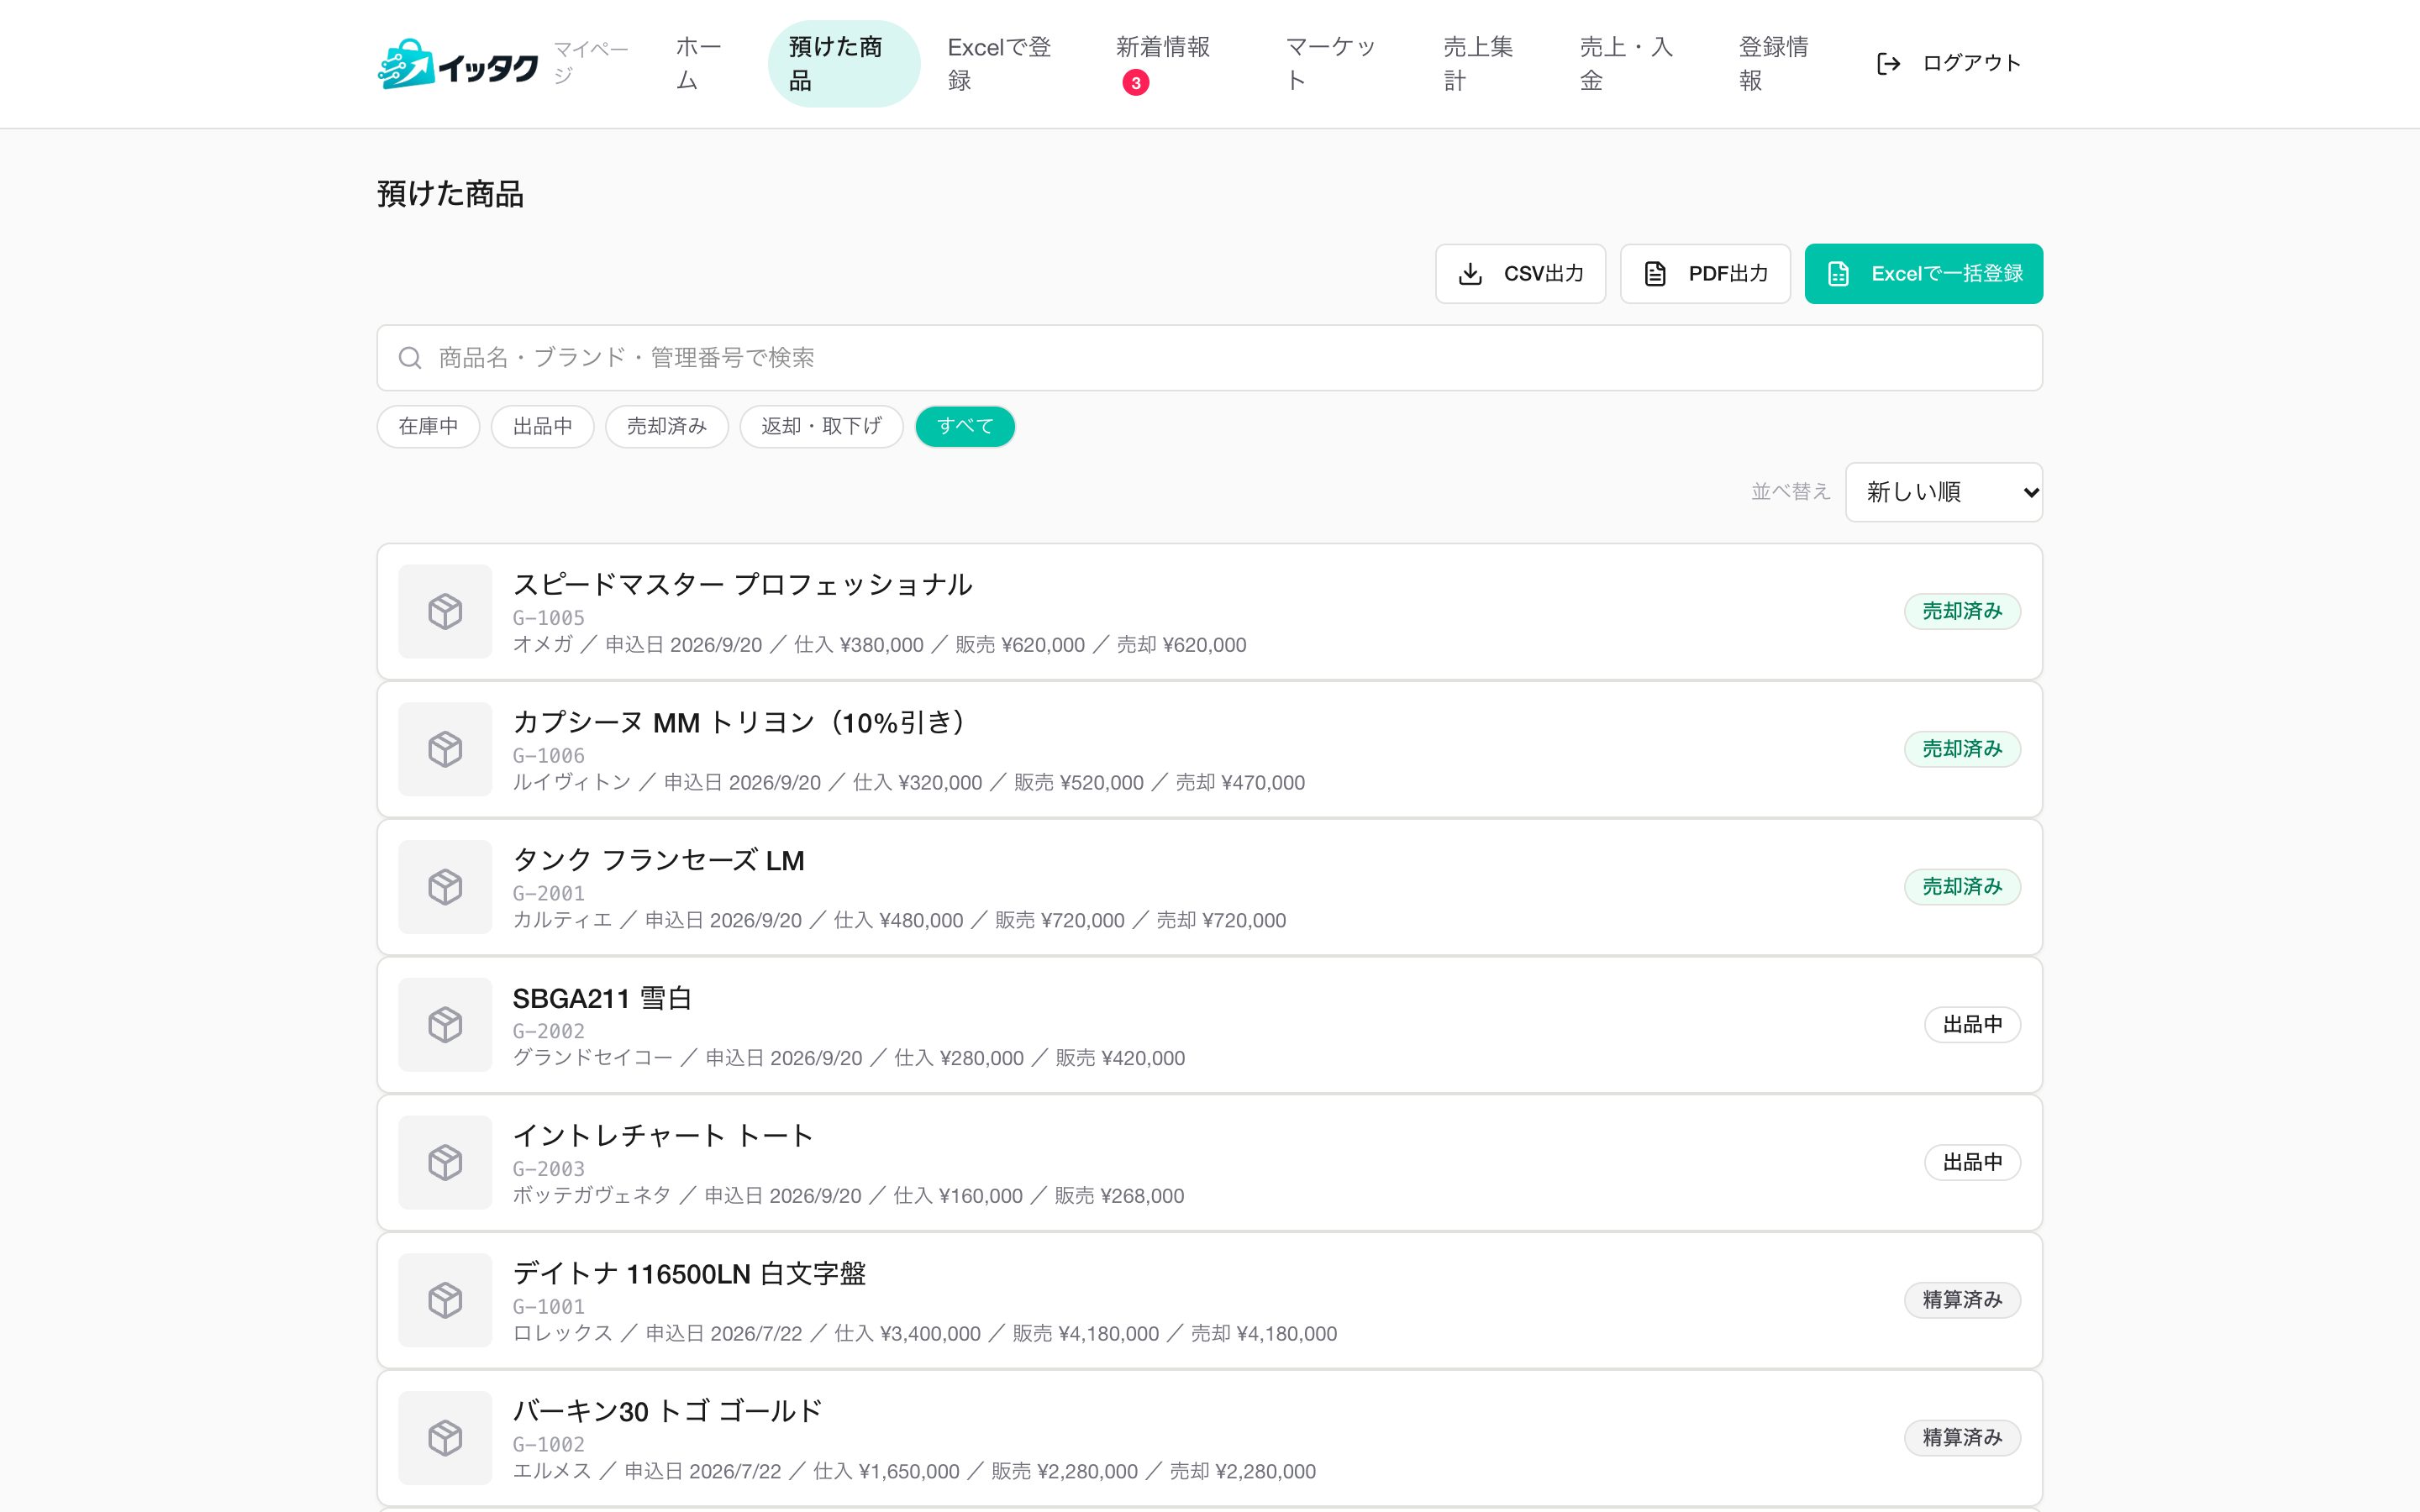Click タンク フランセーズ LM package icon
Screen dimensions: 2420x1512
pos(445,887)
